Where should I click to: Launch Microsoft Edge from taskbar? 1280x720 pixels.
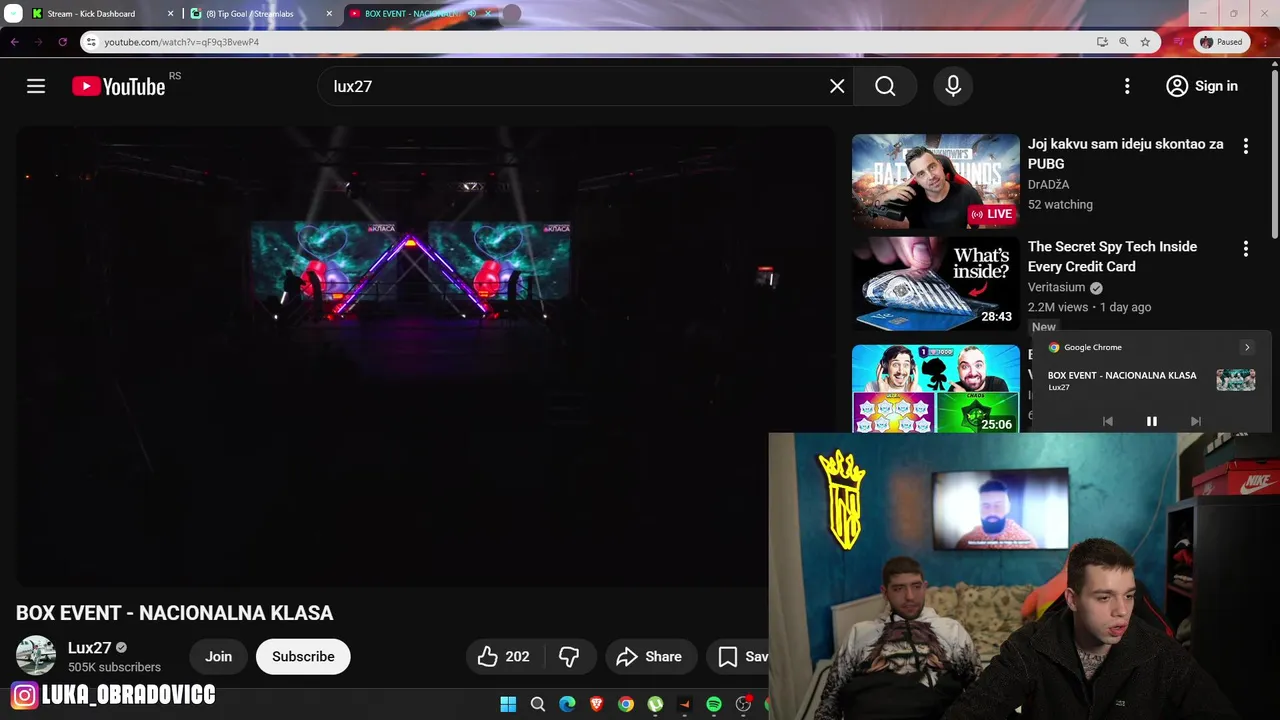[x=567, y=704]
